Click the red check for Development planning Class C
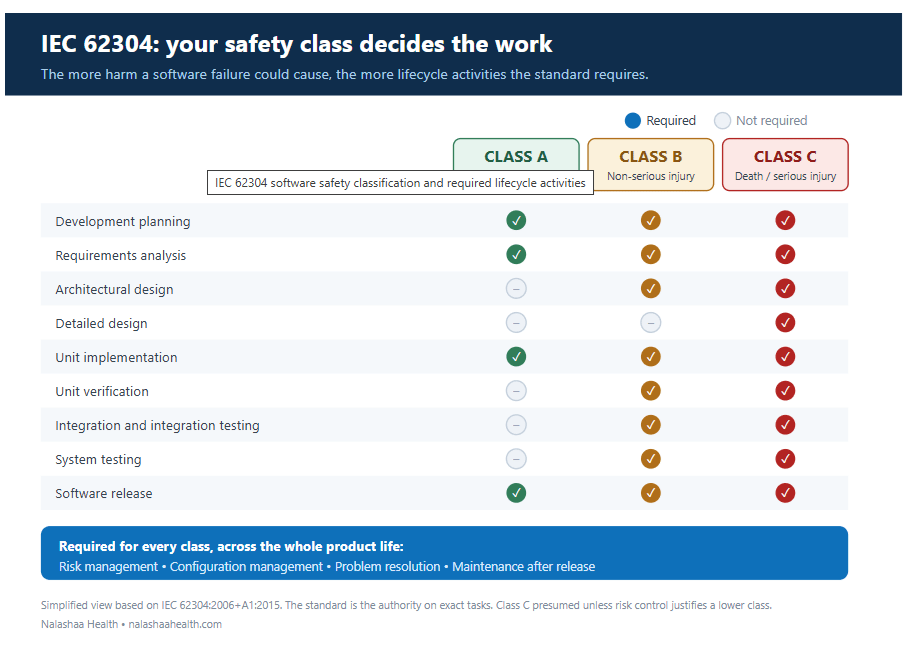 click(x=785, y=220)
